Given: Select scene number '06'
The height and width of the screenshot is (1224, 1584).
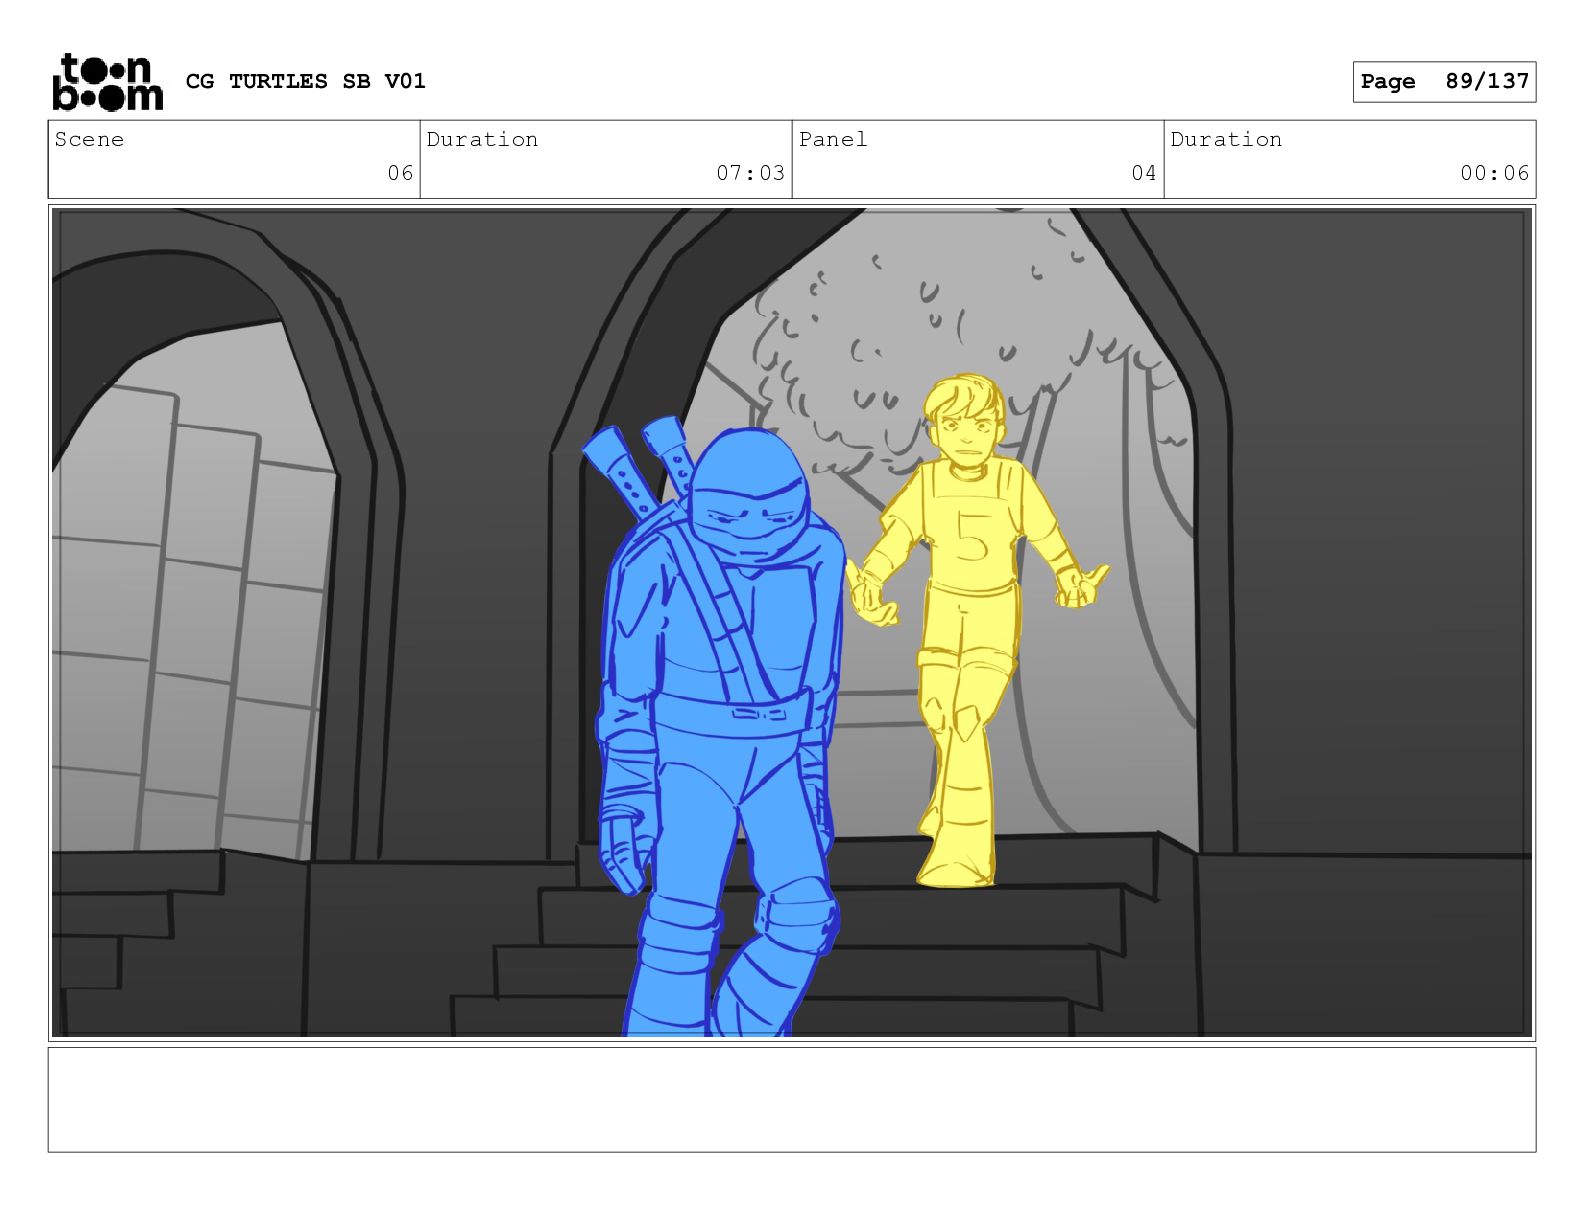Looking at the screenshot, I should coord(400,173).
